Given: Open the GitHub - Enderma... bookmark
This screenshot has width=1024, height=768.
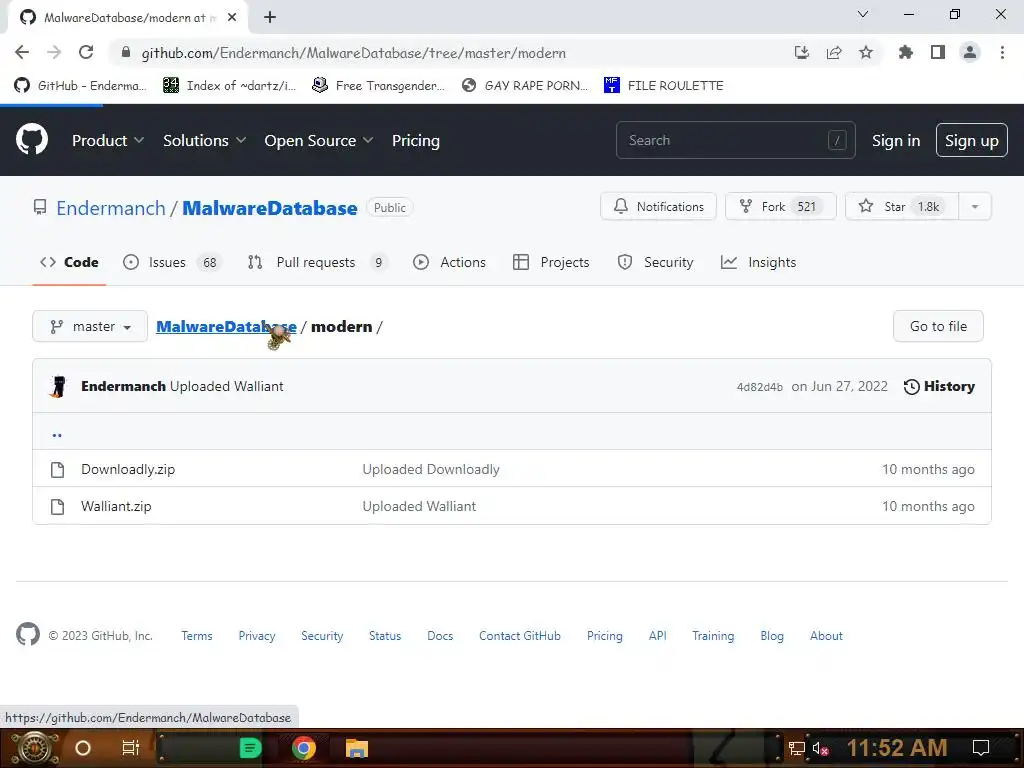Looking at the screenshot, I should [x=80, y=86].
